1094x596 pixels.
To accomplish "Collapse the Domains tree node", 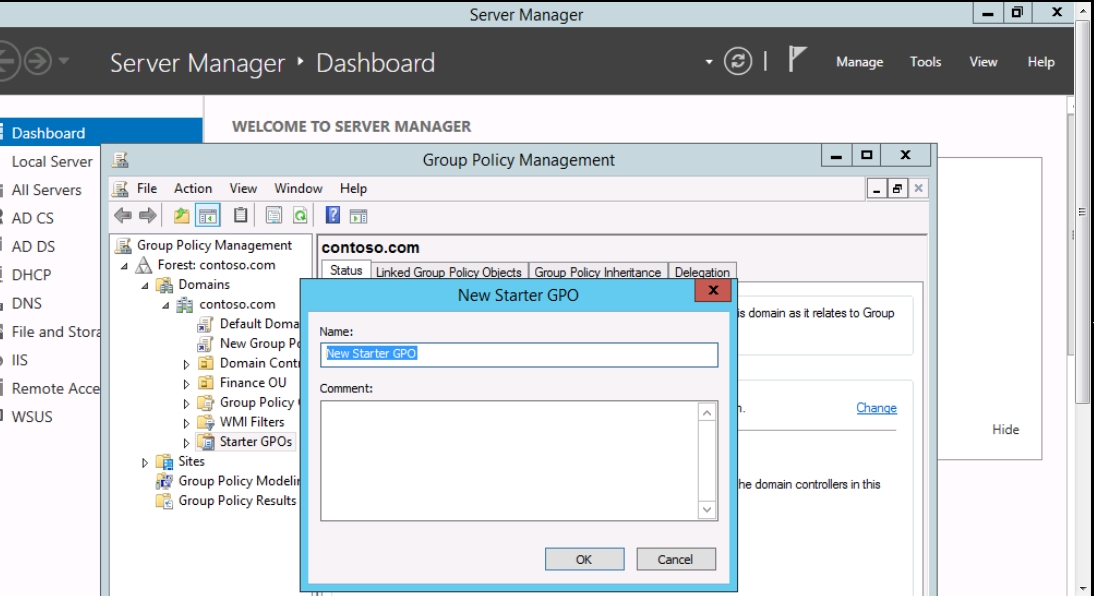I will click(145, 285).
